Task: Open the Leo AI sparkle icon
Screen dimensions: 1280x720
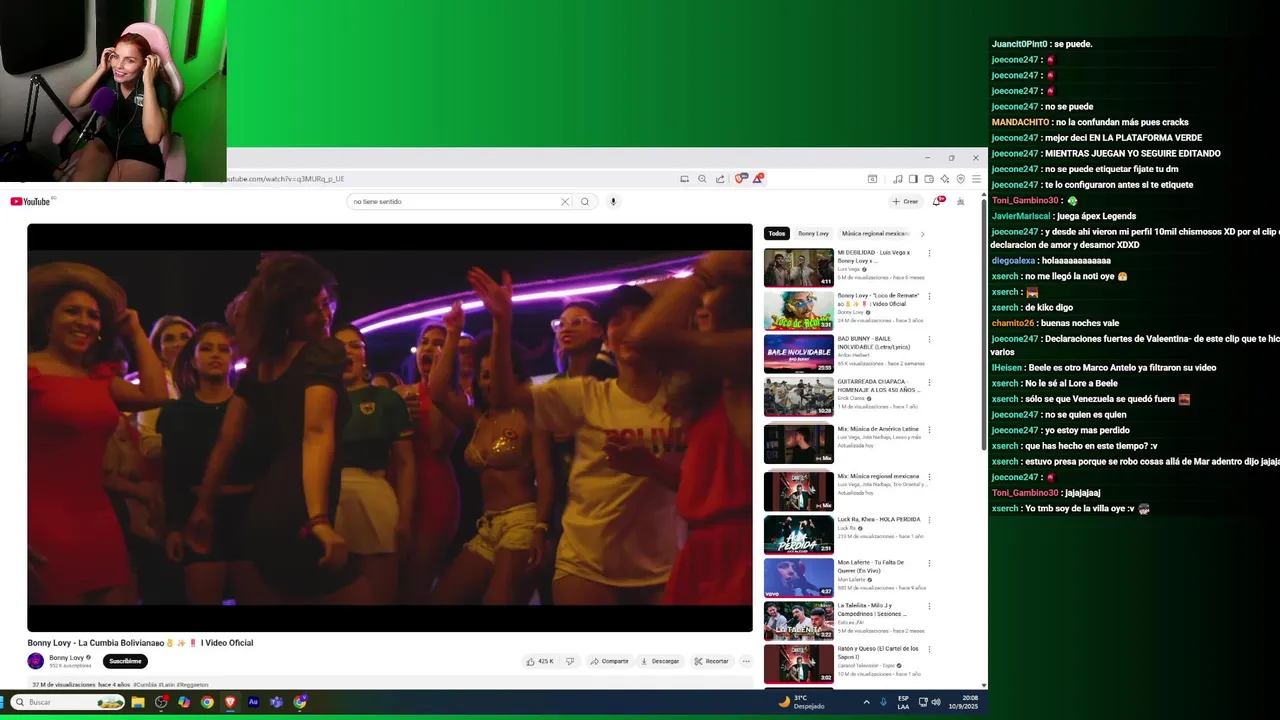Action: 945,179
